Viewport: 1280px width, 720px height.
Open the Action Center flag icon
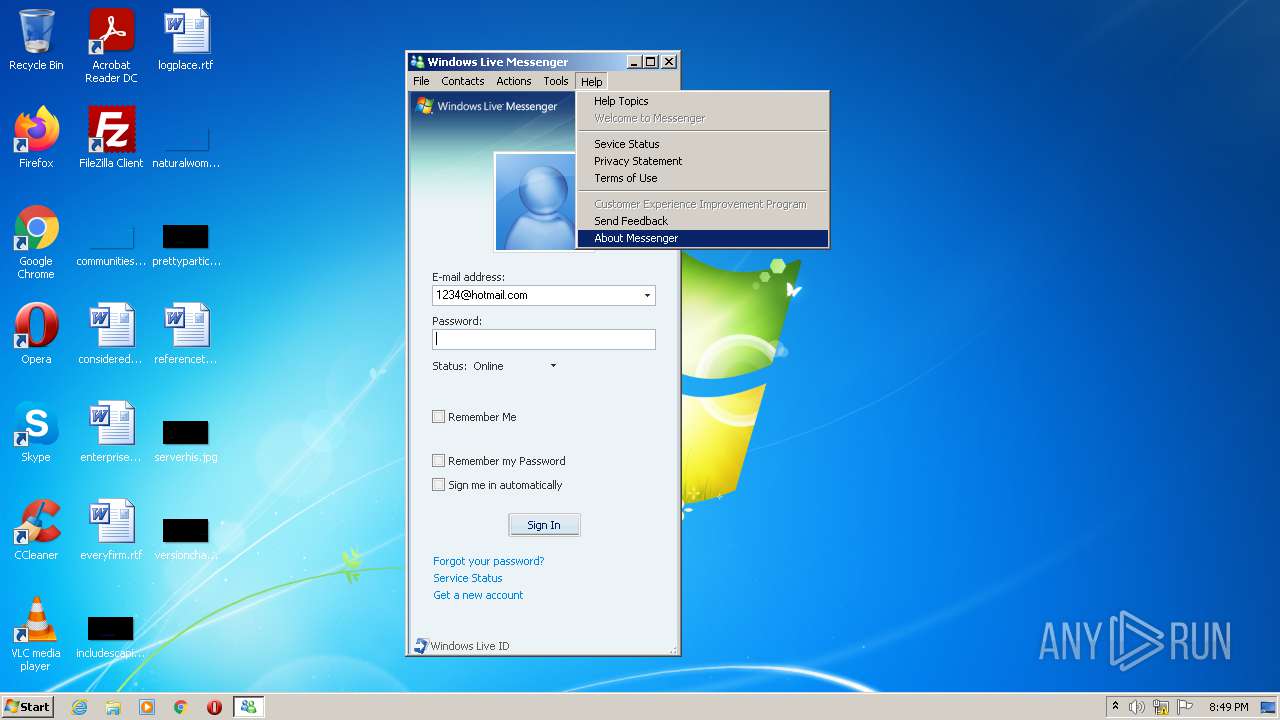pos(1185,707)
